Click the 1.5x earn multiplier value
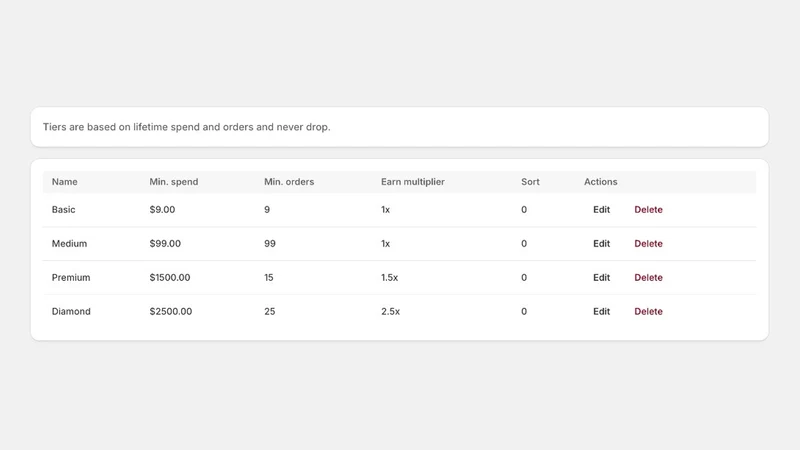This screenshot has height=450, width=800. 389,278
